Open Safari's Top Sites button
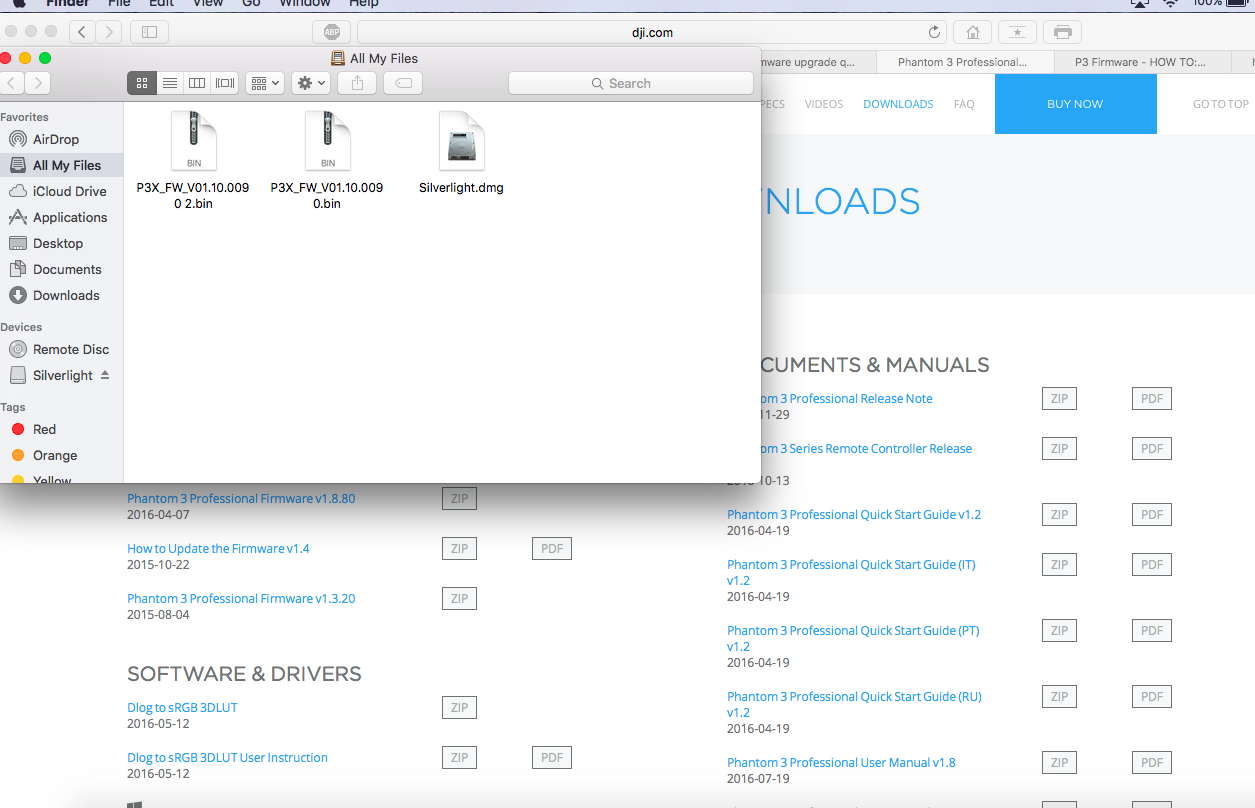 coord(1017,32)
